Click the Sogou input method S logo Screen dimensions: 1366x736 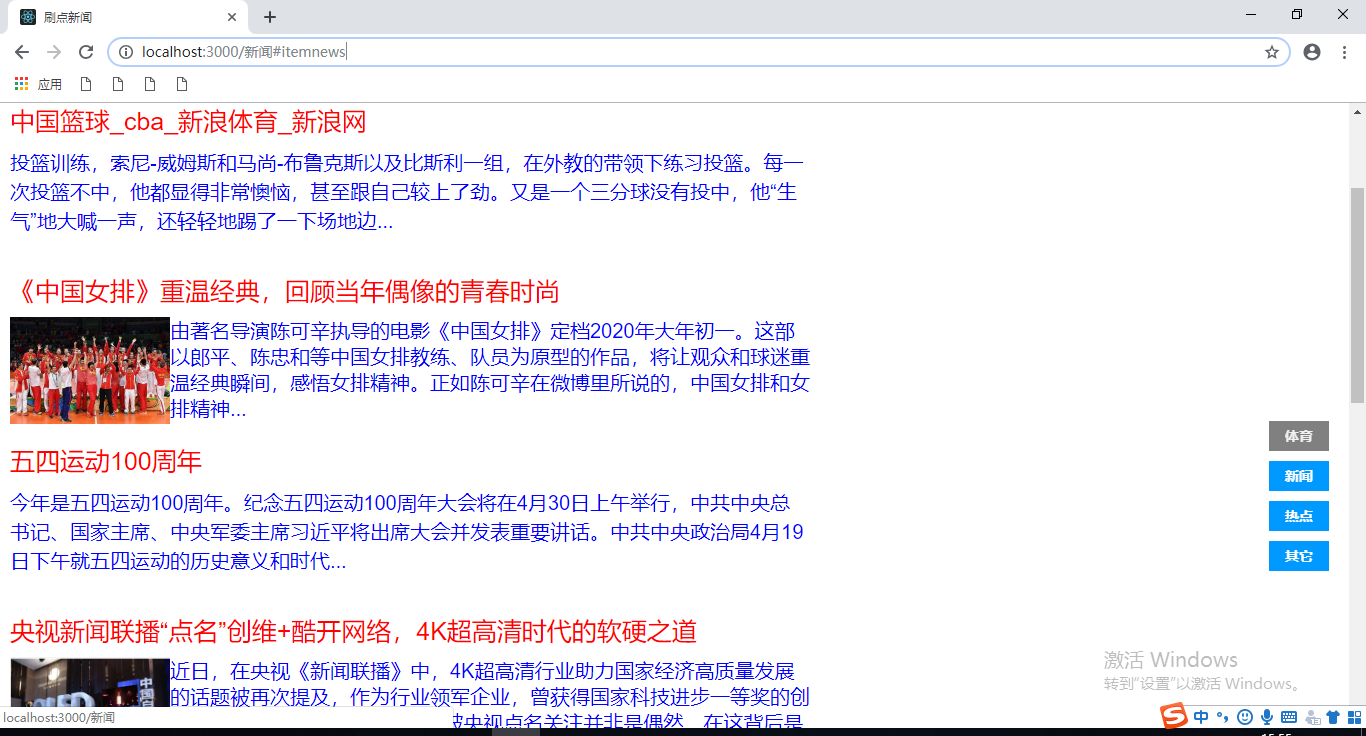pyautogui.click(x=1174, y=716)
